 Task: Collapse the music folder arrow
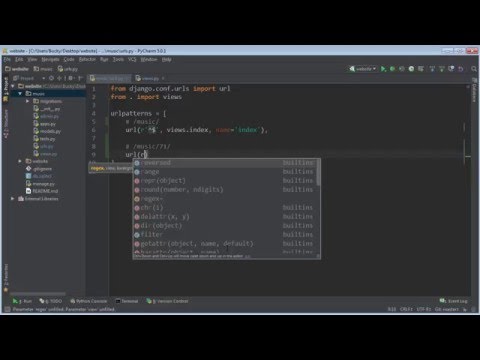(x=20, y=94)
